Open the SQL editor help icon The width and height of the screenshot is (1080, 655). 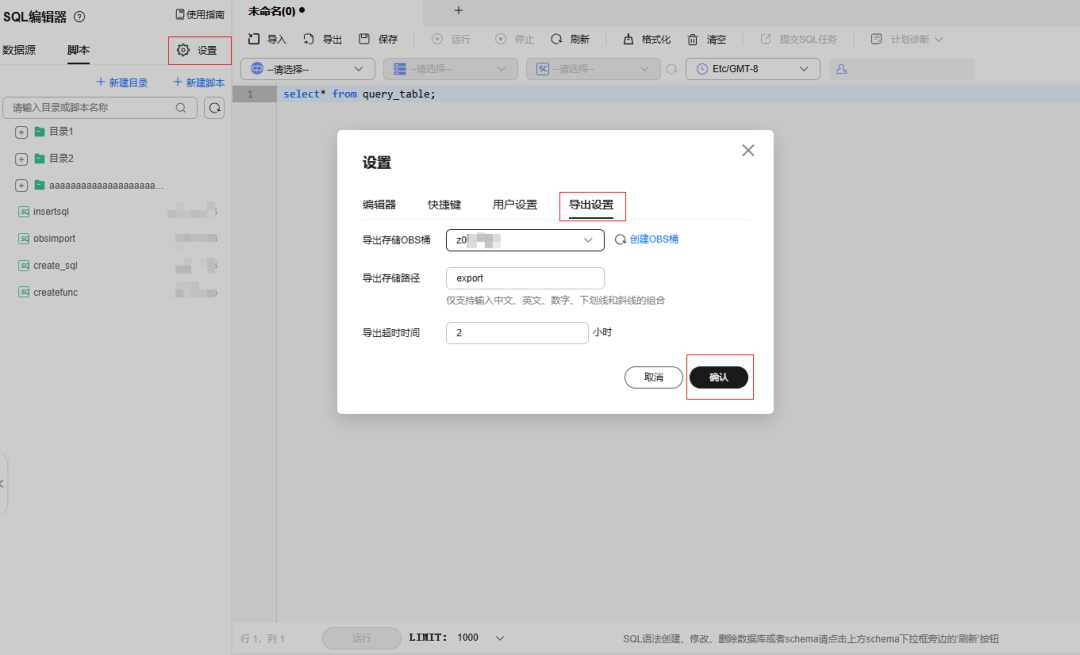(x=79, y=17)
